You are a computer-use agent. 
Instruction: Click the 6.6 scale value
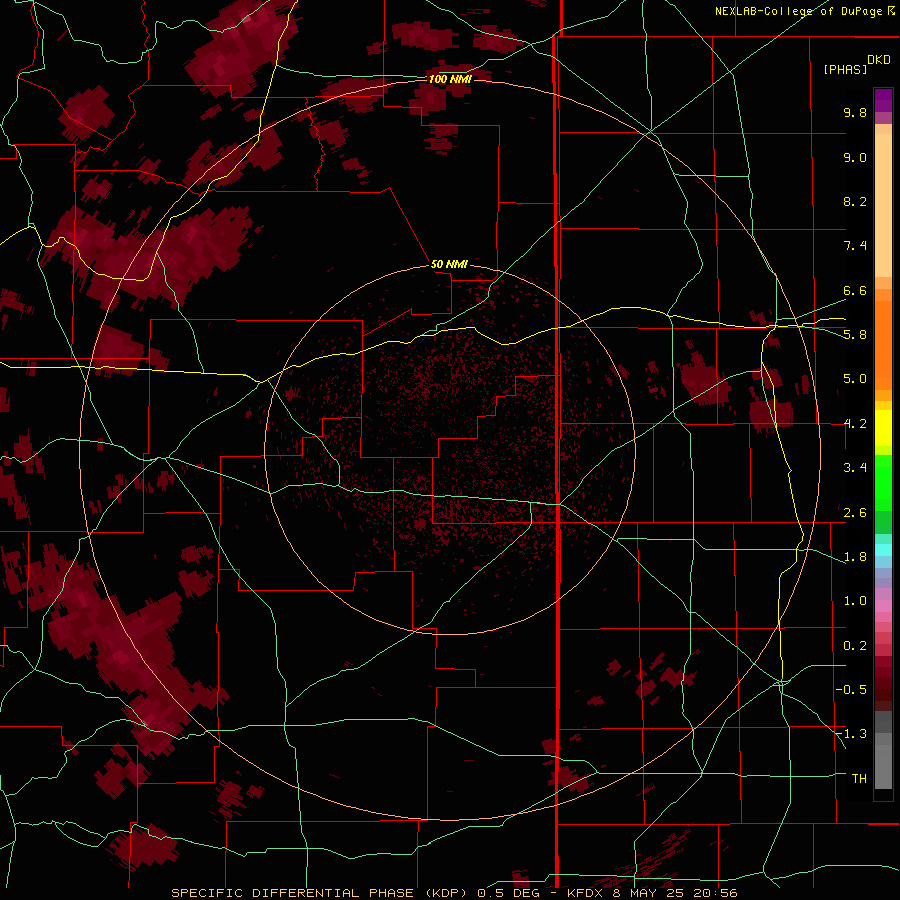click(855, 290)
